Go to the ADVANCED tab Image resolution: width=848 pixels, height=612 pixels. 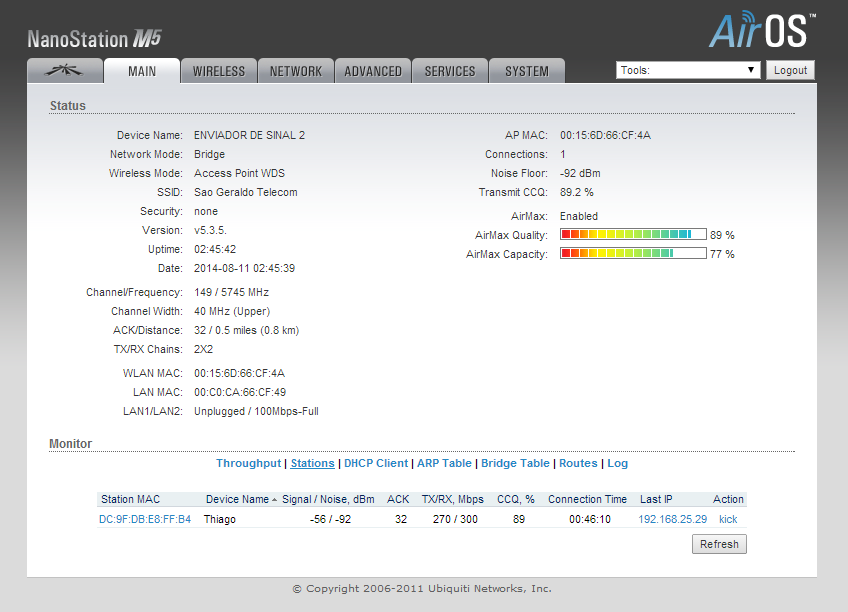point(373,71)
